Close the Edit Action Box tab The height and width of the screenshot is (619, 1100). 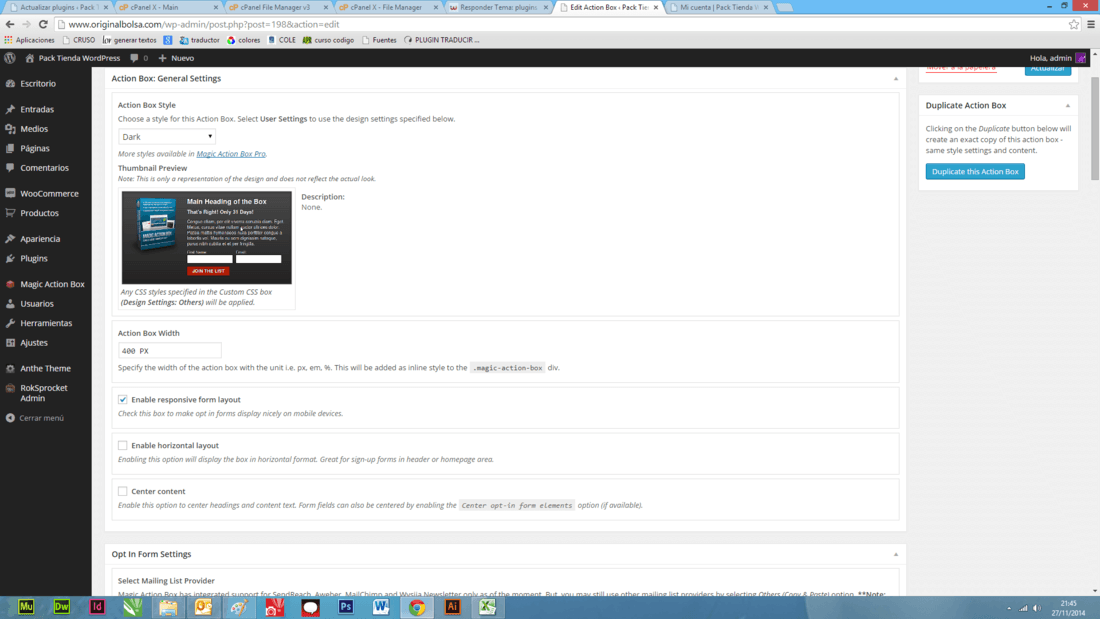pos(656,7)
